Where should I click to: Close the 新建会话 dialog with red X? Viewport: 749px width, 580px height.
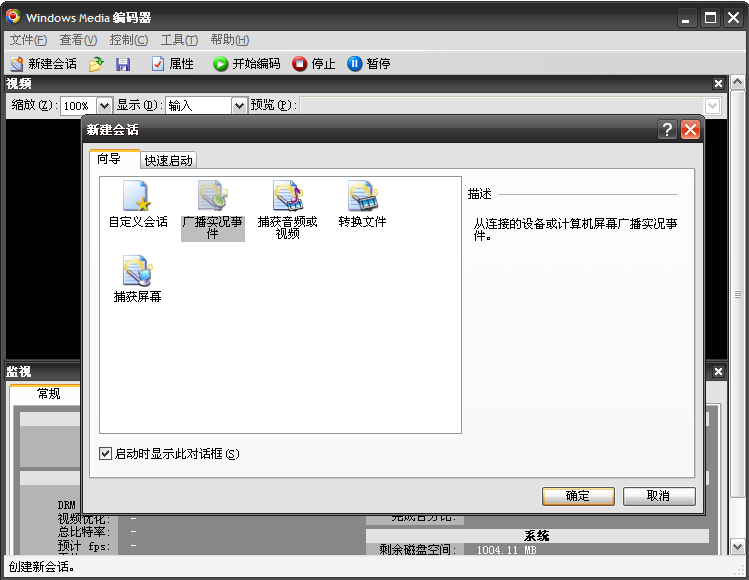click(x=690, y=129)
